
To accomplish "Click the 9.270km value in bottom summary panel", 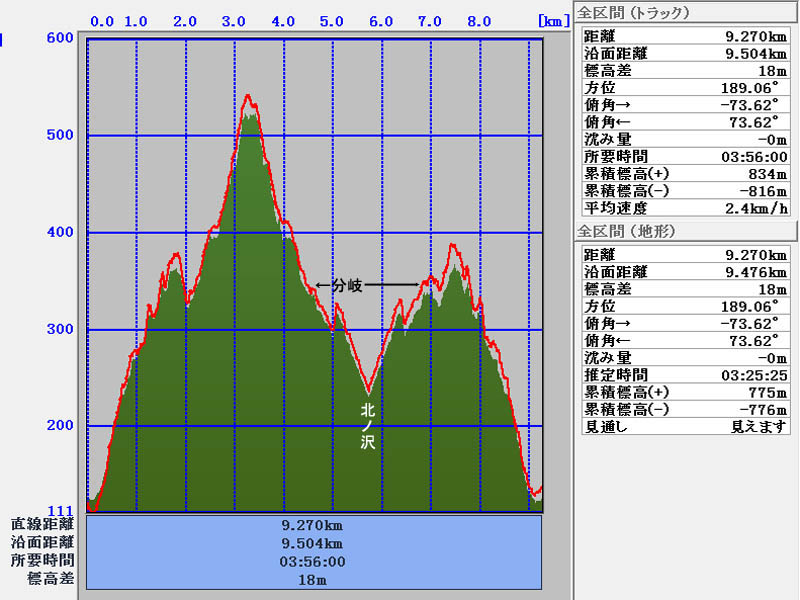I will pos(313,524).
